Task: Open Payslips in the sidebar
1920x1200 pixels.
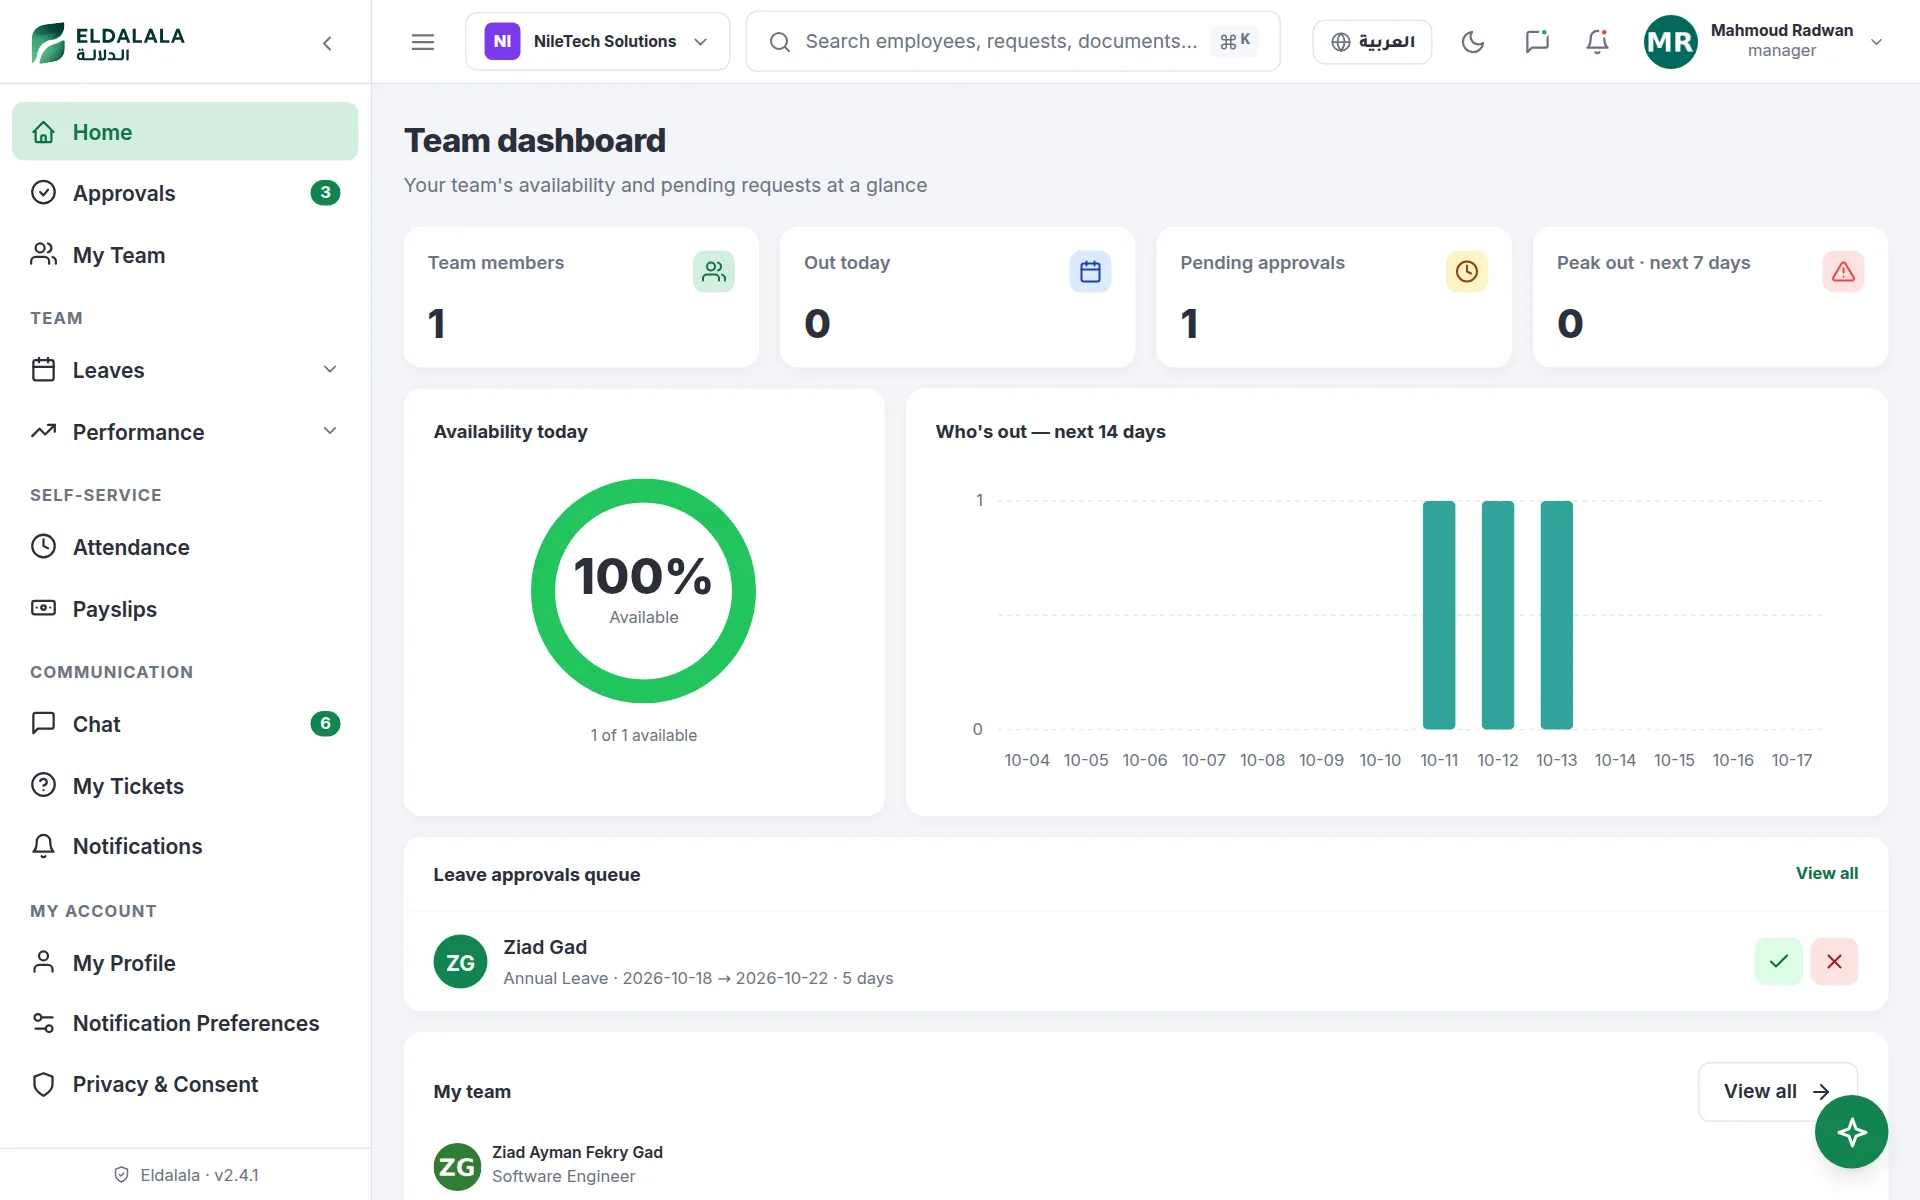Action: tap(185, 609)
